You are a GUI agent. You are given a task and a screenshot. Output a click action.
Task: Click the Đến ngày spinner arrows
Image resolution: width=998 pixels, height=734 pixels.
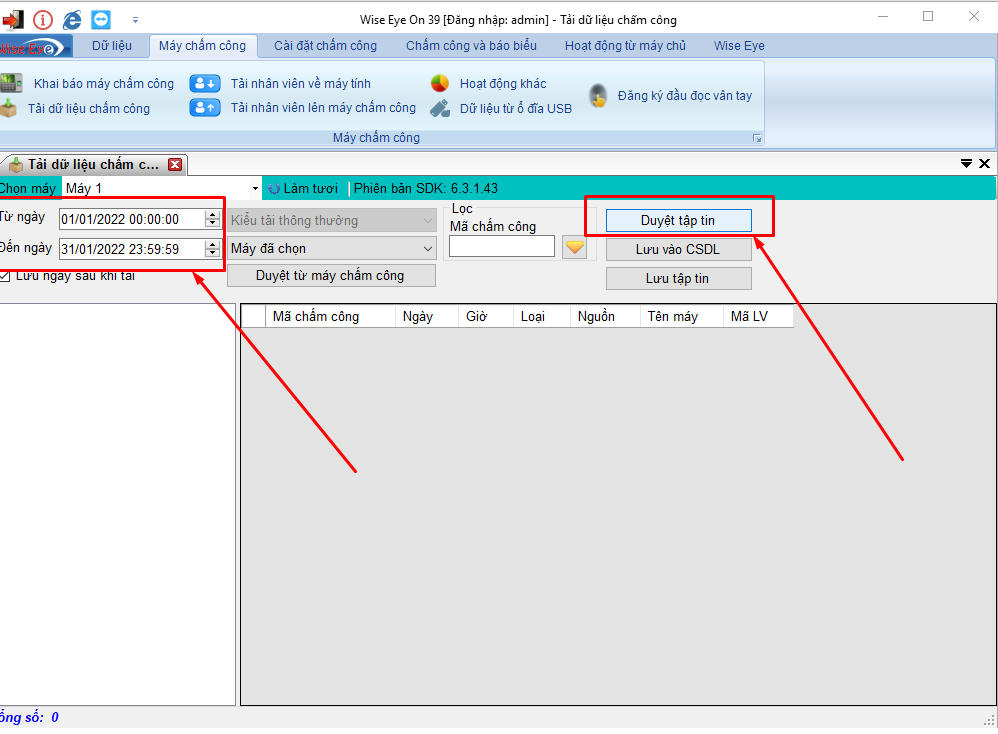coord(213,249)
